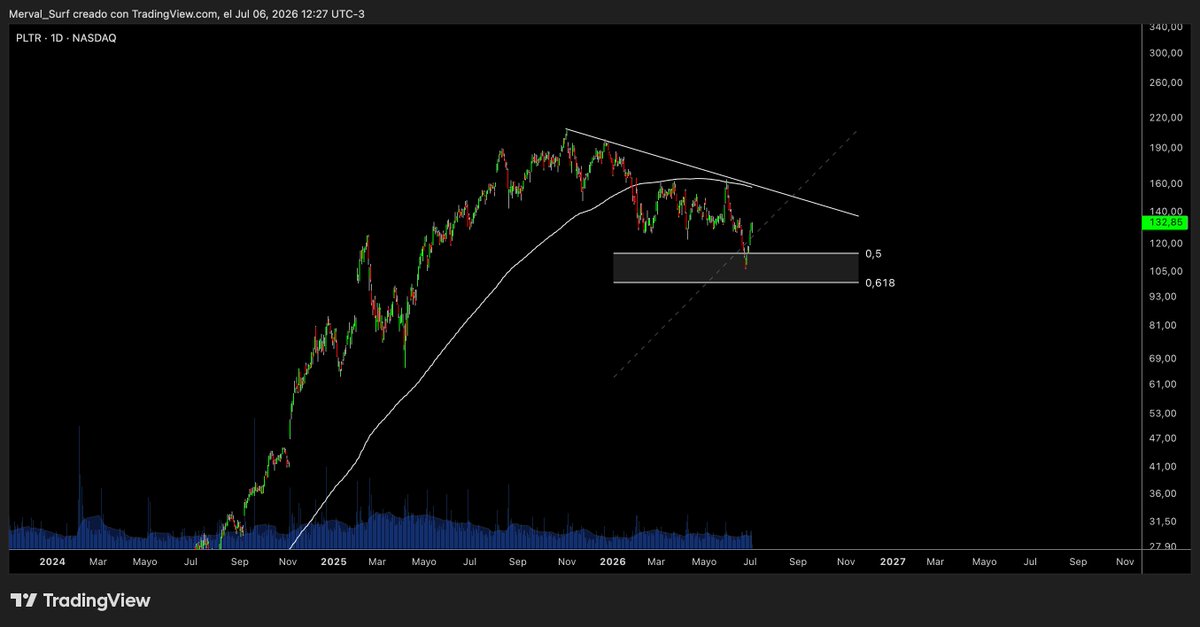This screenshot has height=627, width=1200.
Task: Click the 2027 time axis label
Action: click(892, 562)
